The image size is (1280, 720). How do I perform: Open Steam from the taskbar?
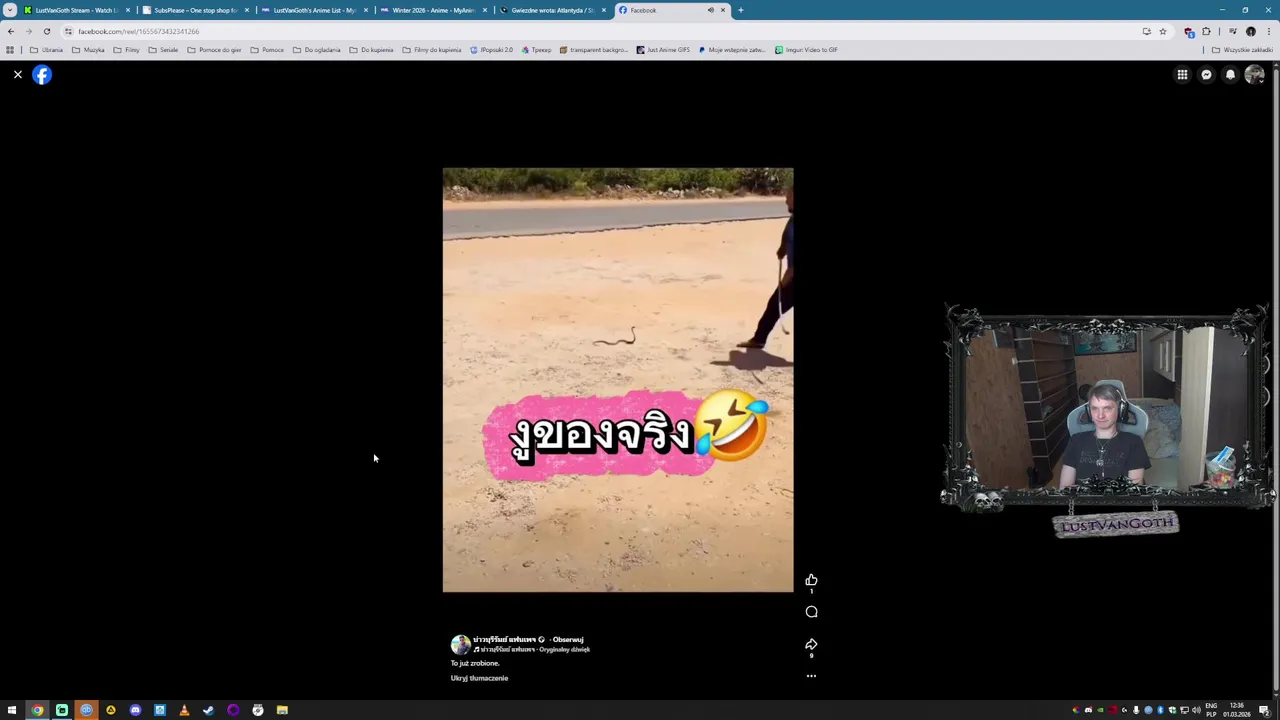coord(208,710)
